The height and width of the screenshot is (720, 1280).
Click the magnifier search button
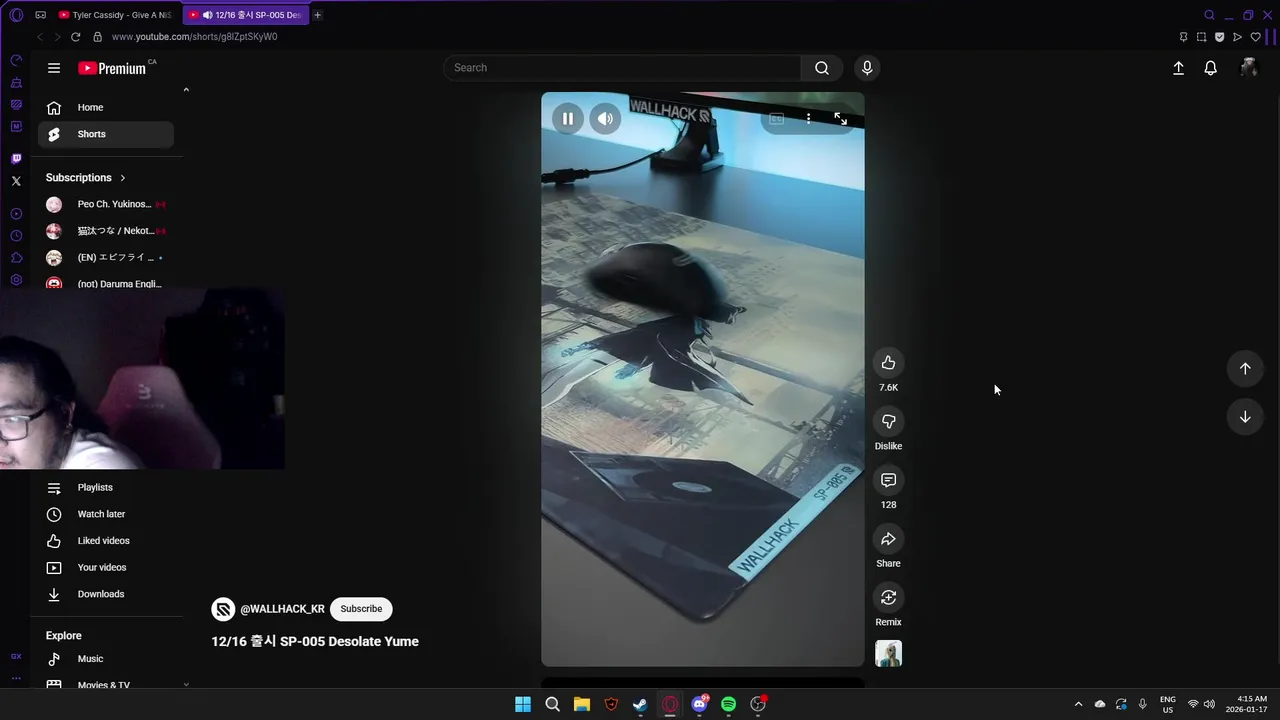(x=822, y=68)
